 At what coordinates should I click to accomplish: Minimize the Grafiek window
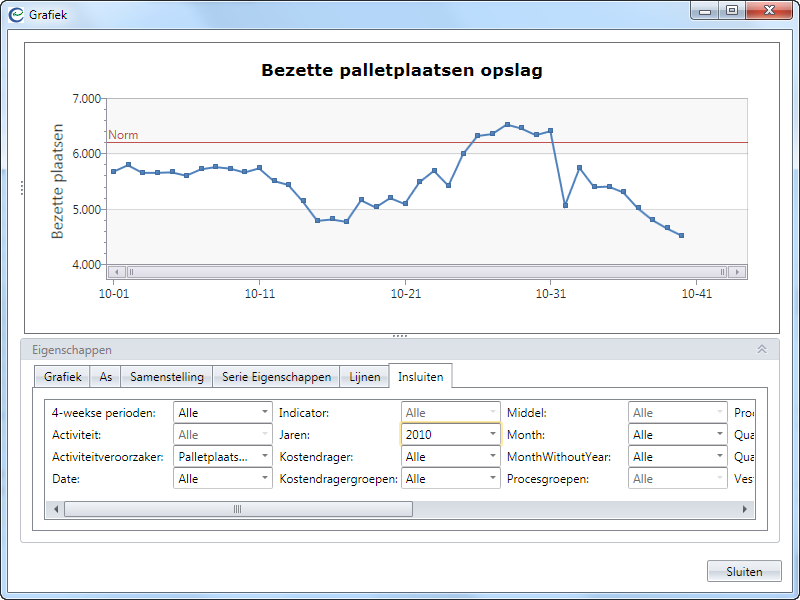point(706,11)
